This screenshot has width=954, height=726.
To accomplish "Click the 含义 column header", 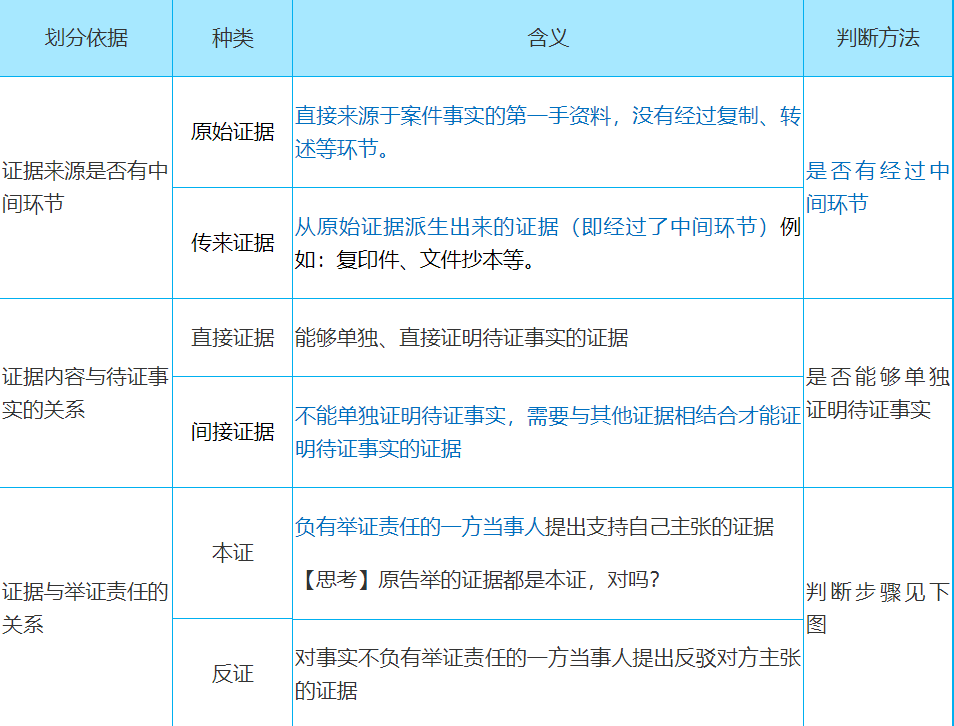I will point(547,39).
